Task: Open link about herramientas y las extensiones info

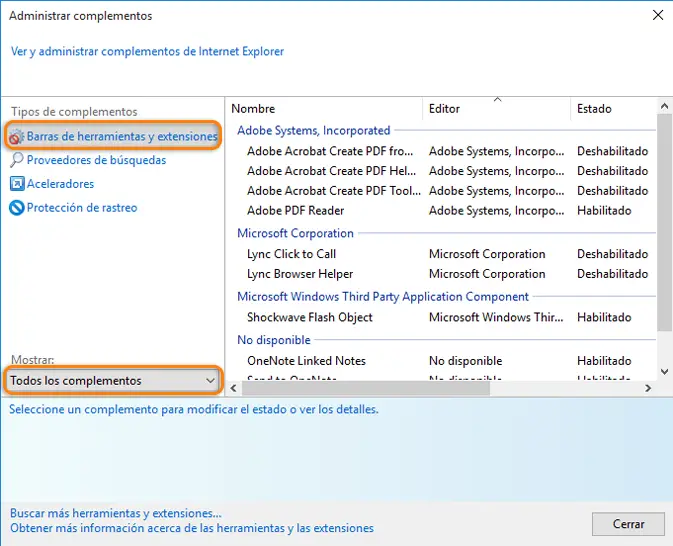Action: (x=192, y=528)
